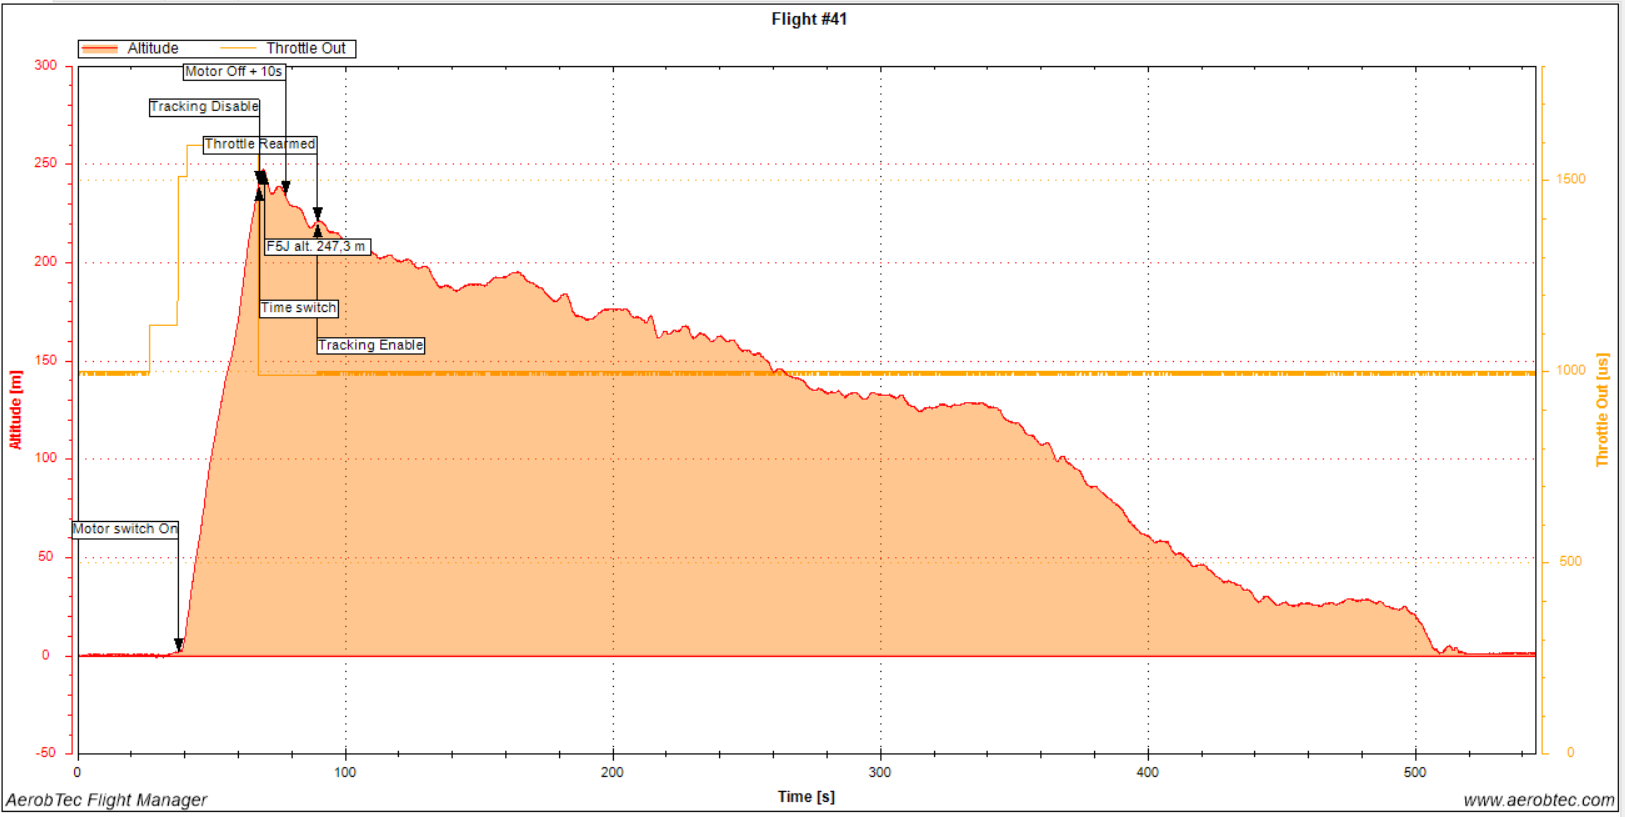The image size is (1625, 817).
Task: Select the Altitude legend label
Action: coord(153,48)
